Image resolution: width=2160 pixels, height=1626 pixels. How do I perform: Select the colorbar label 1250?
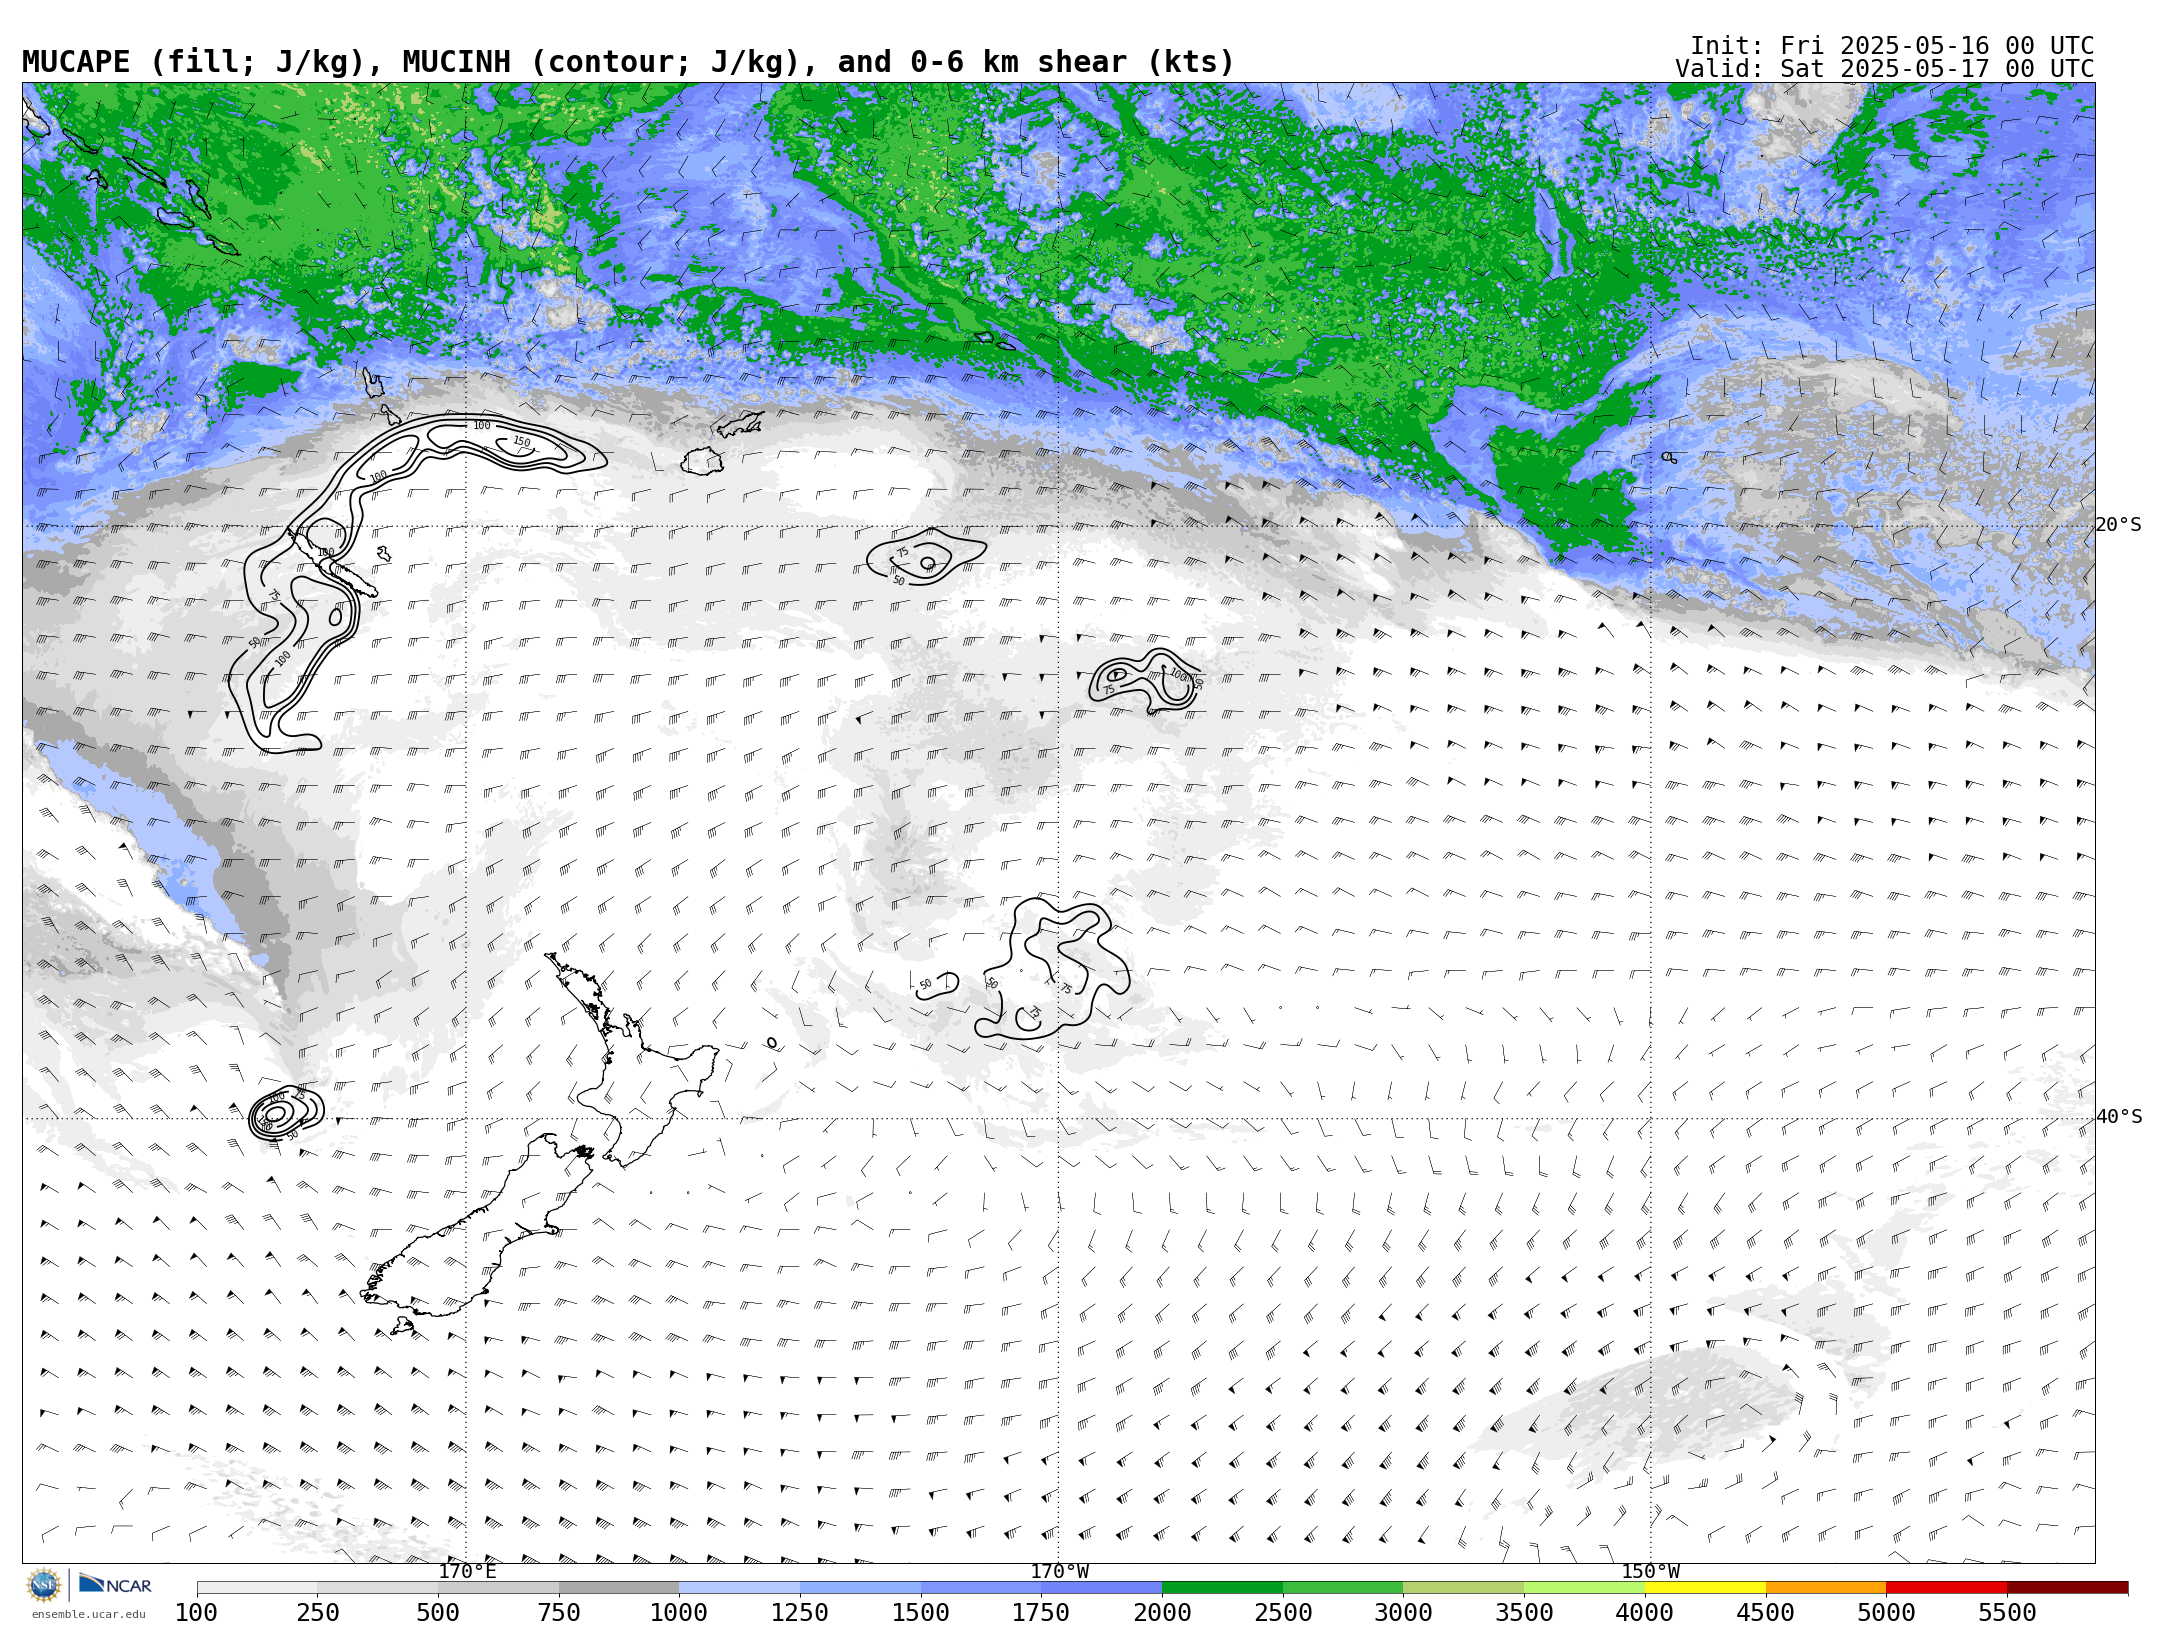click(x=800, y=1612)
